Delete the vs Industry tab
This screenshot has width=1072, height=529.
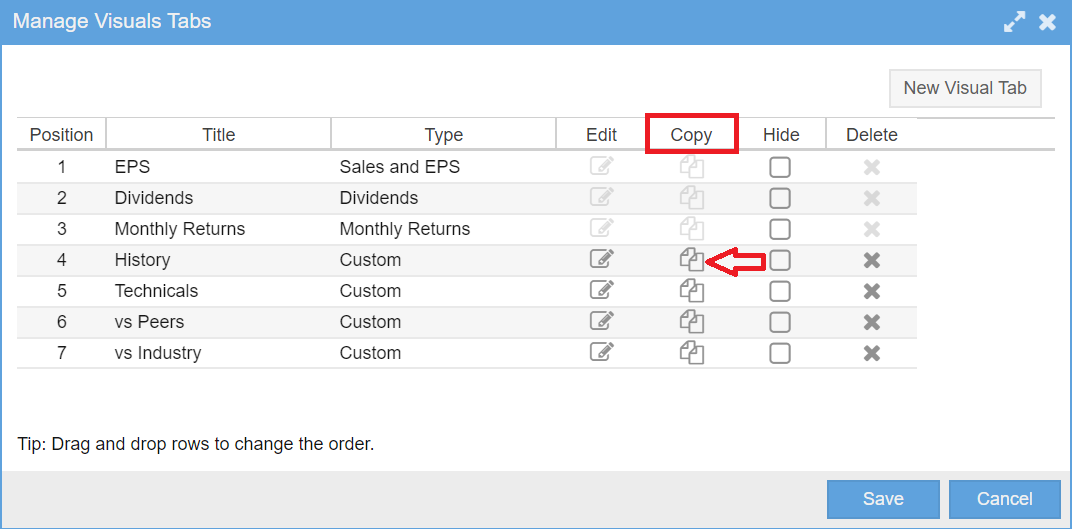coord(872,353)
